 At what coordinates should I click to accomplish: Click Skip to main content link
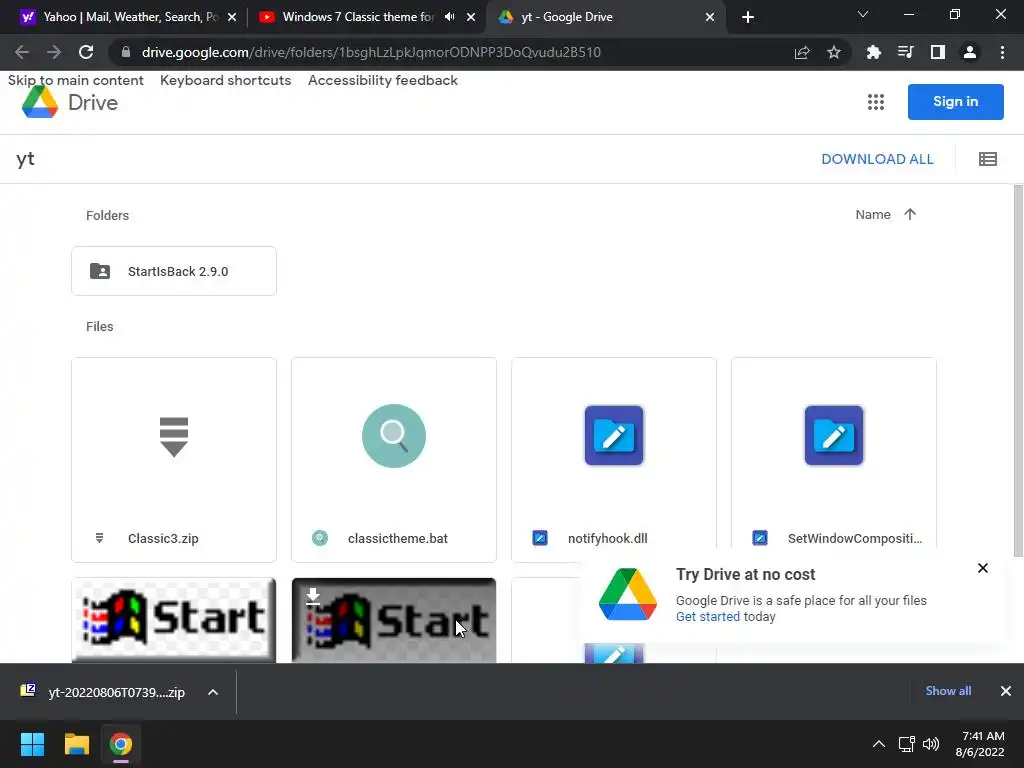[76, 80]
